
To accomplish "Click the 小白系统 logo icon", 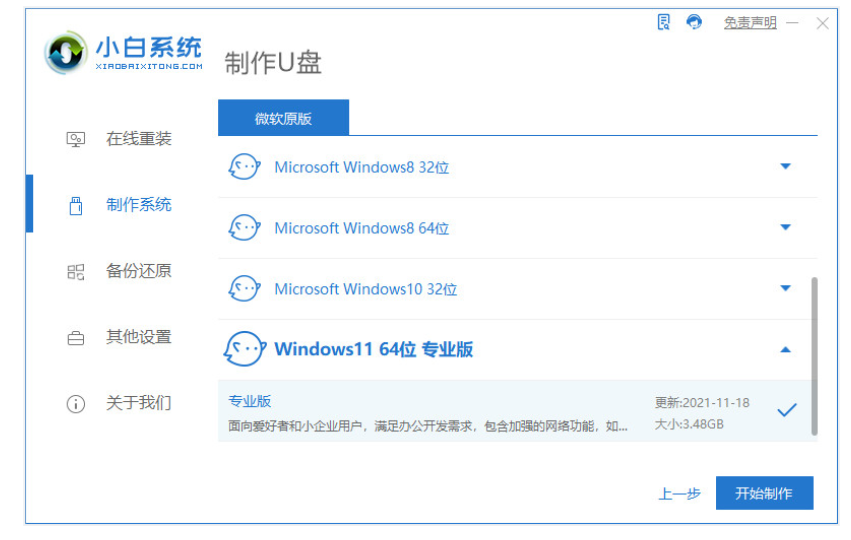I will (x=66, y=52).
